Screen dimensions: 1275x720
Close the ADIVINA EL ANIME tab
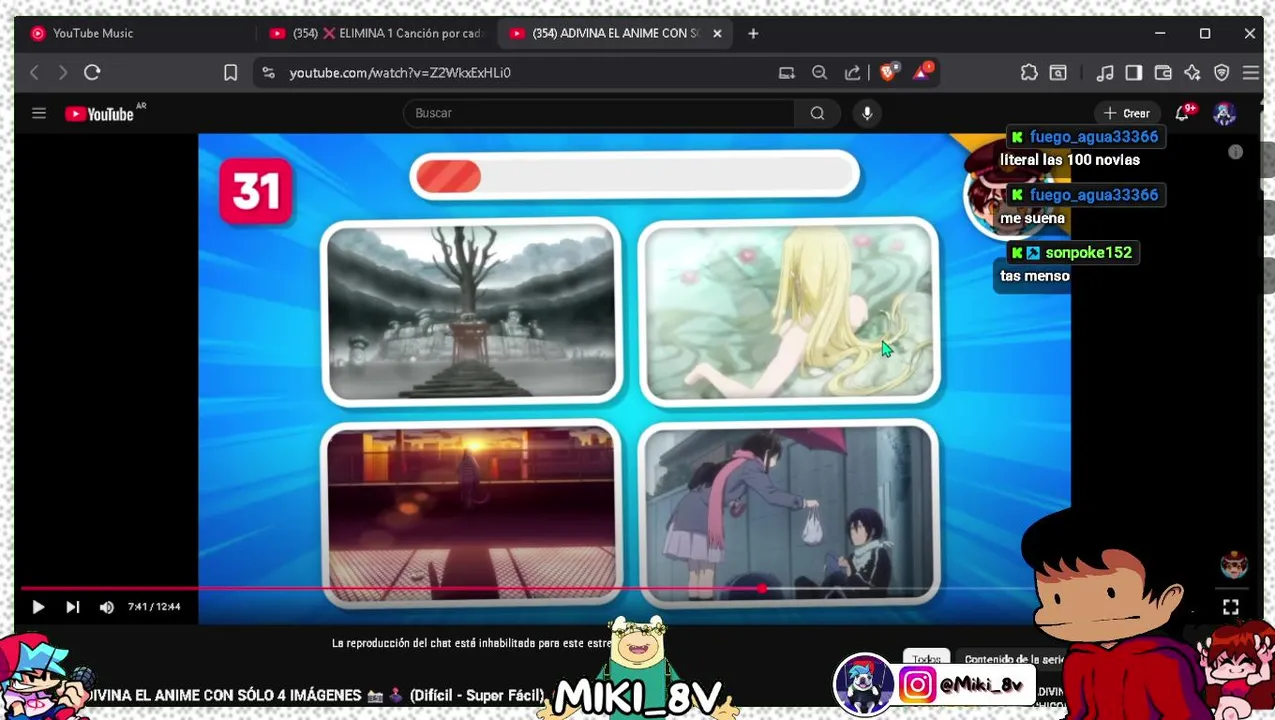[x=717, y=33]
